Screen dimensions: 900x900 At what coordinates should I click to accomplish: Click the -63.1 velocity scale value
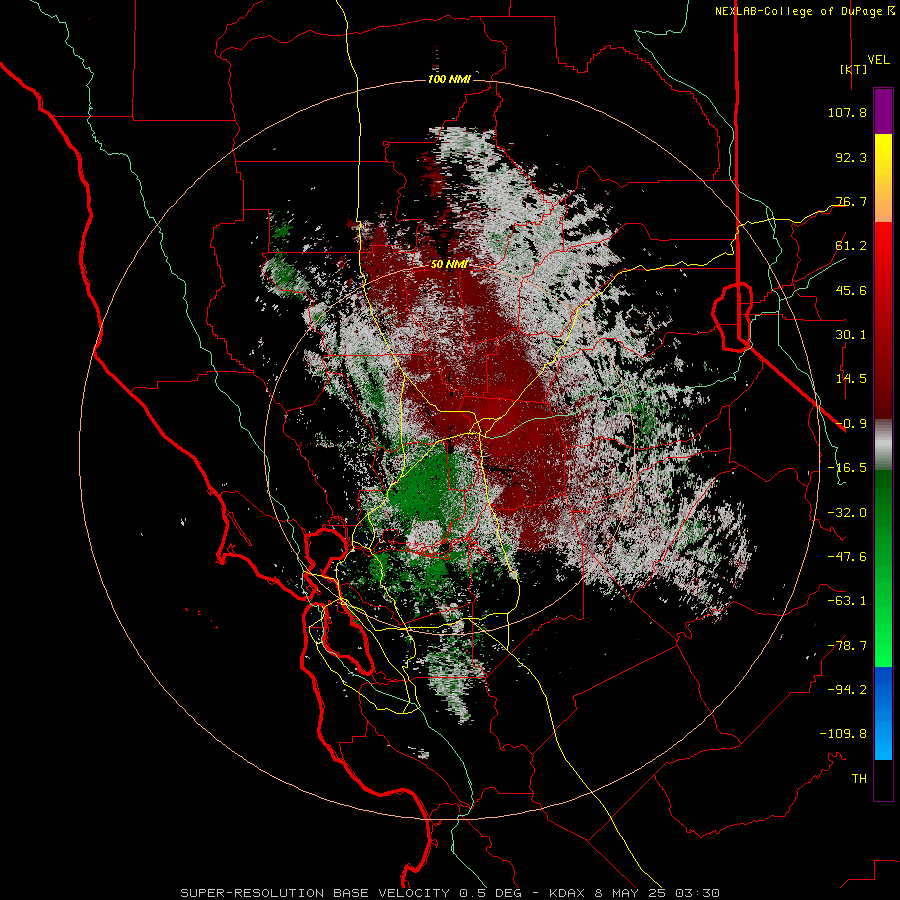(x=847, y=601)
